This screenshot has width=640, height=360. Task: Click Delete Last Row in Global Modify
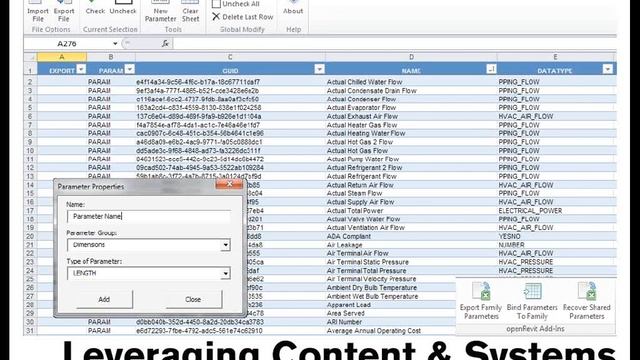(x=242, y=17)
